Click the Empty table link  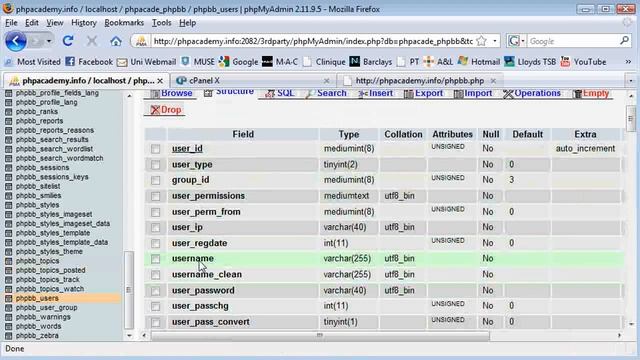[x=591, y=93]
